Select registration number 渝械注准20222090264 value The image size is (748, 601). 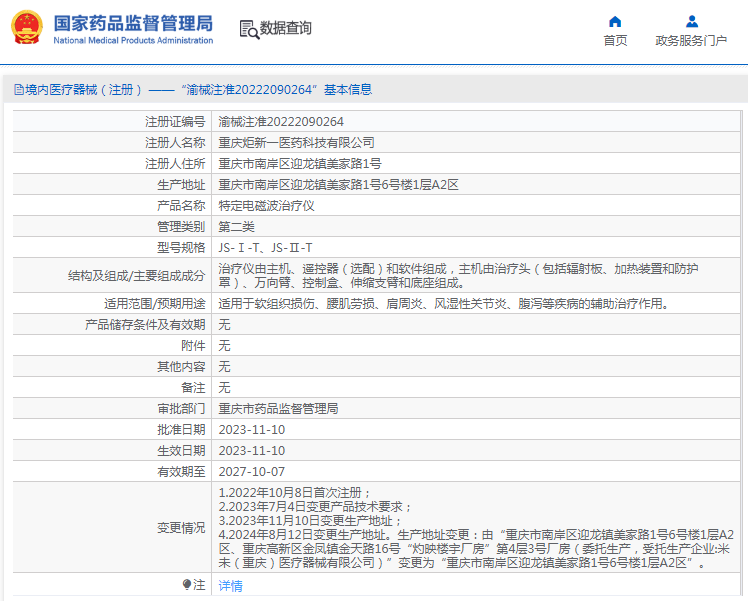[x=281, y=122]
